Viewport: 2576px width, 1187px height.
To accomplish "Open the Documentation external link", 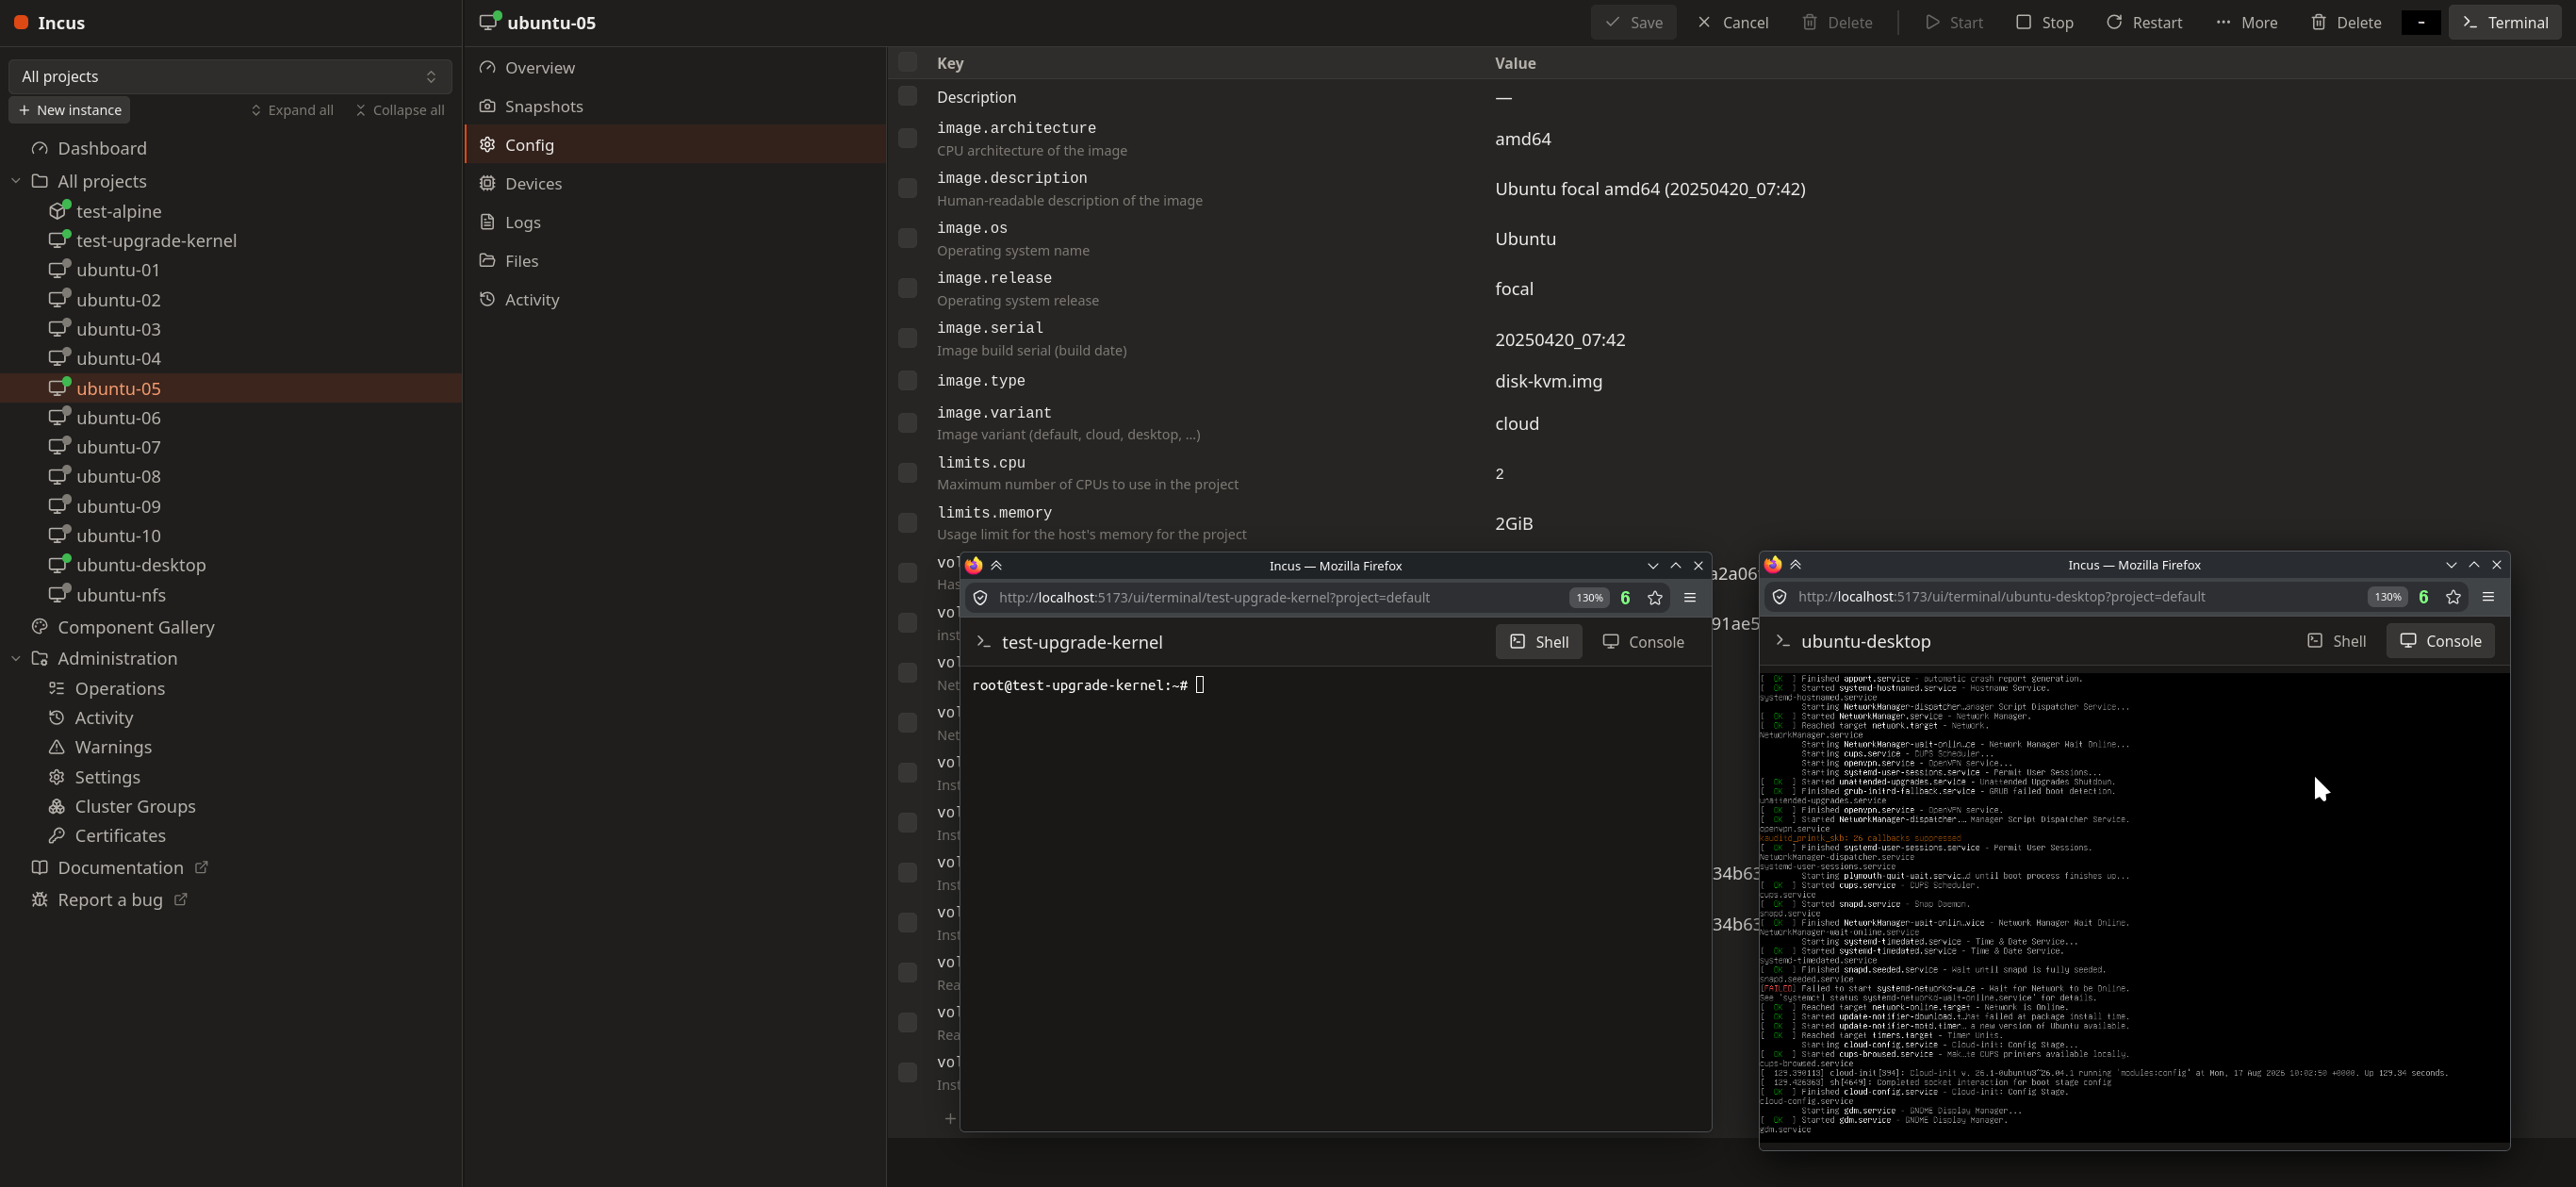I will pos(120,867).
